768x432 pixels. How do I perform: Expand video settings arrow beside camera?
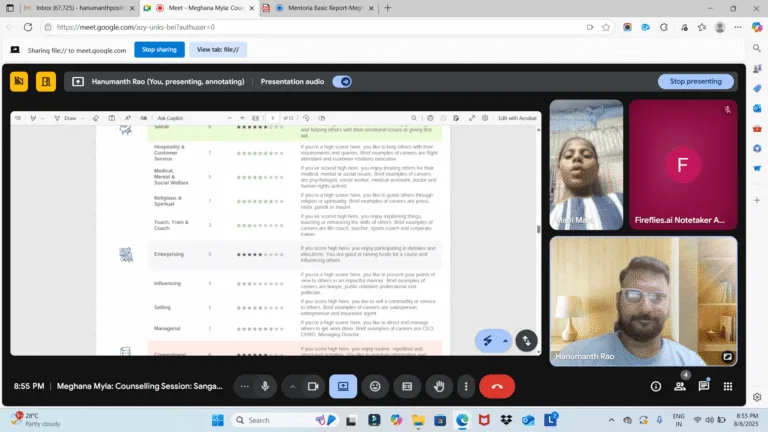[292, 386]
